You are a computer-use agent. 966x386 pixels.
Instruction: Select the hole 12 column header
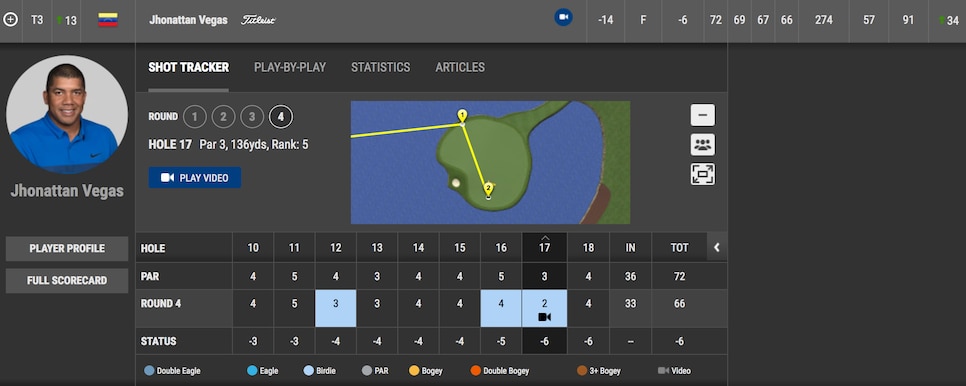(336, 247)
